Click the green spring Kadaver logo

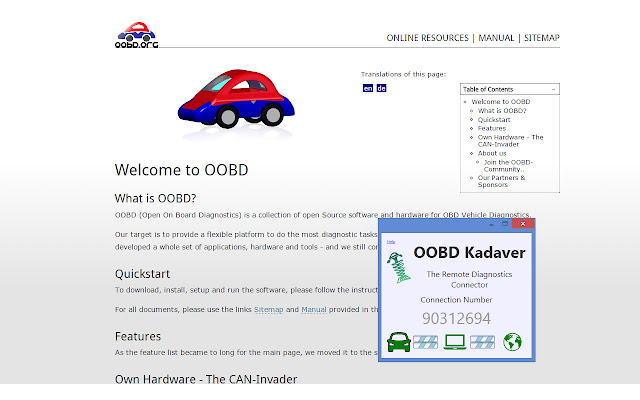coord(398,268)
